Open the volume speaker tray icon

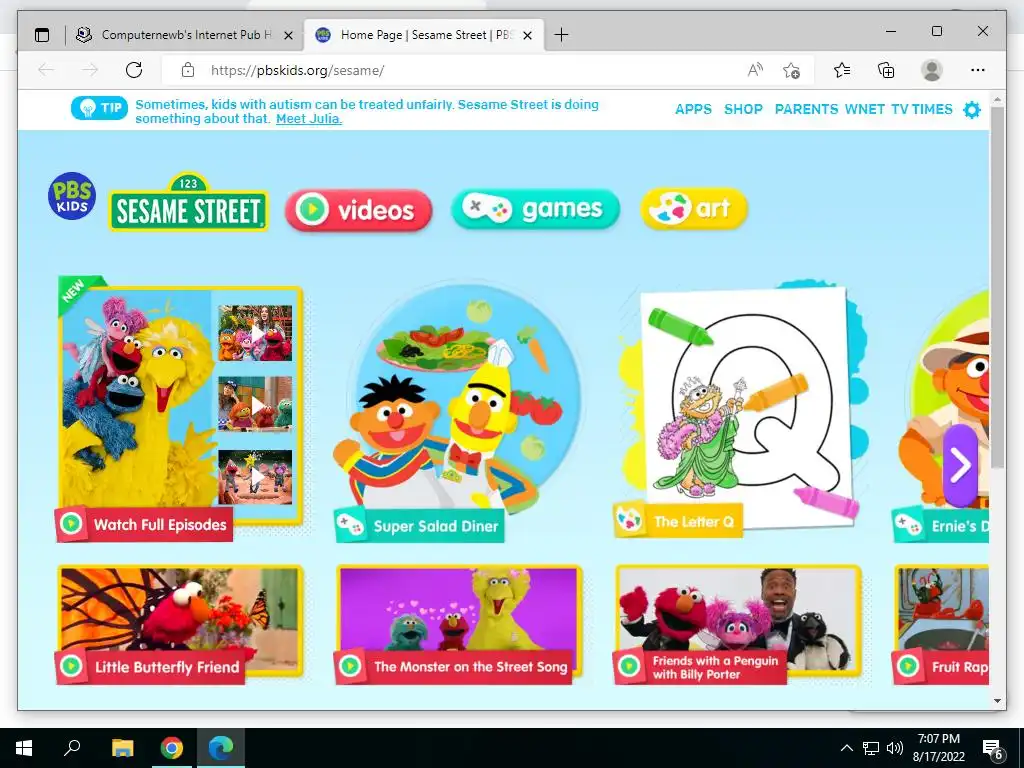point(895,748)
